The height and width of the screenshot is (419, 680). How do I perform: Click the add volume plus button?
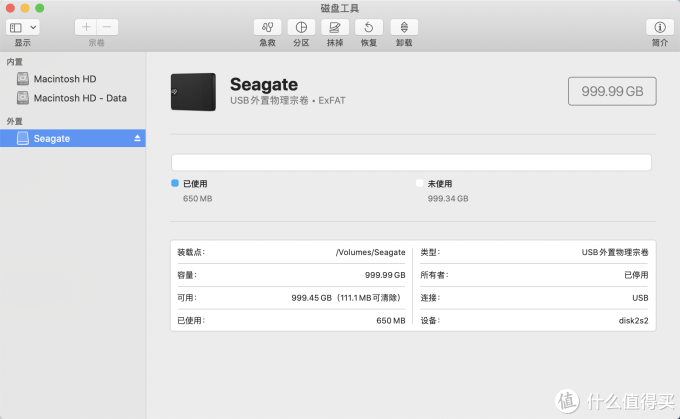pos(86,27)
